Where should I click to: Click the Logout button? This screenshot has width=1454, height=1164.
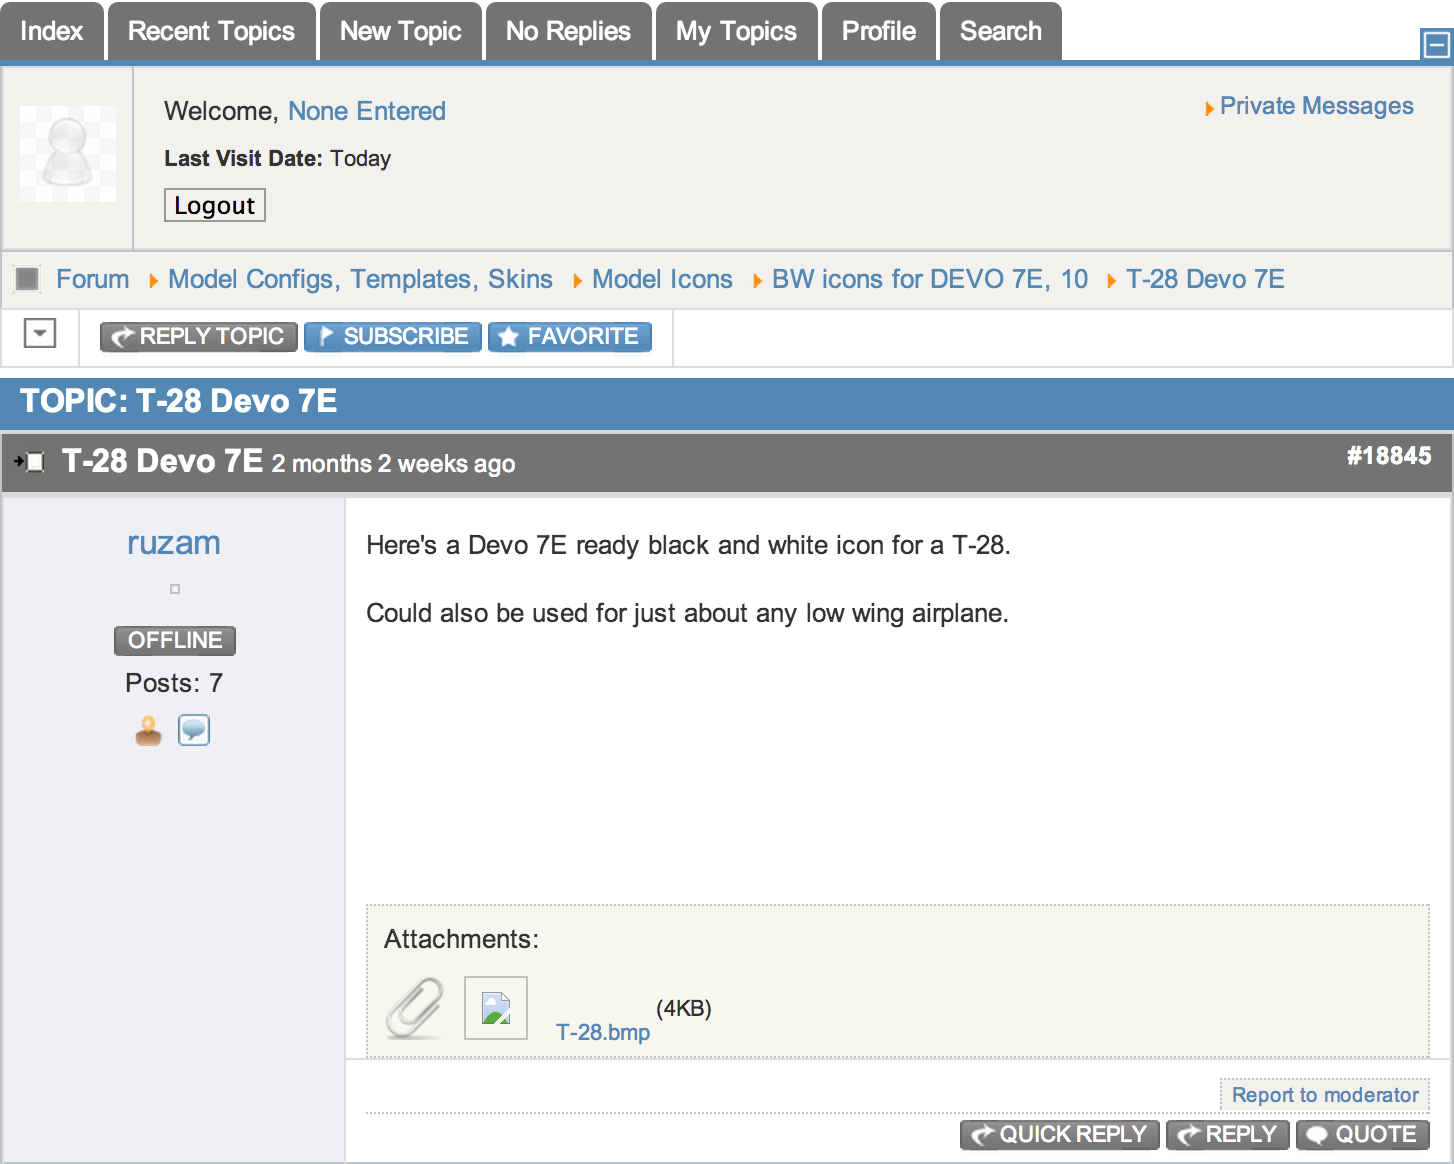click(x=215, y=205)
